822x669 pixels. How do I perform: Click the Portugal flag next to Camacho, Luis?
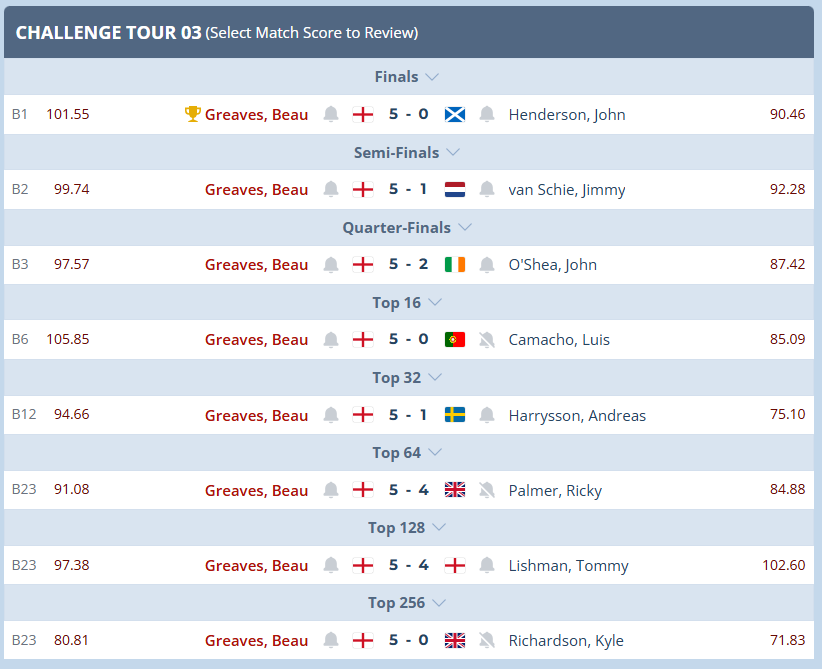click(x=455, y=339)
